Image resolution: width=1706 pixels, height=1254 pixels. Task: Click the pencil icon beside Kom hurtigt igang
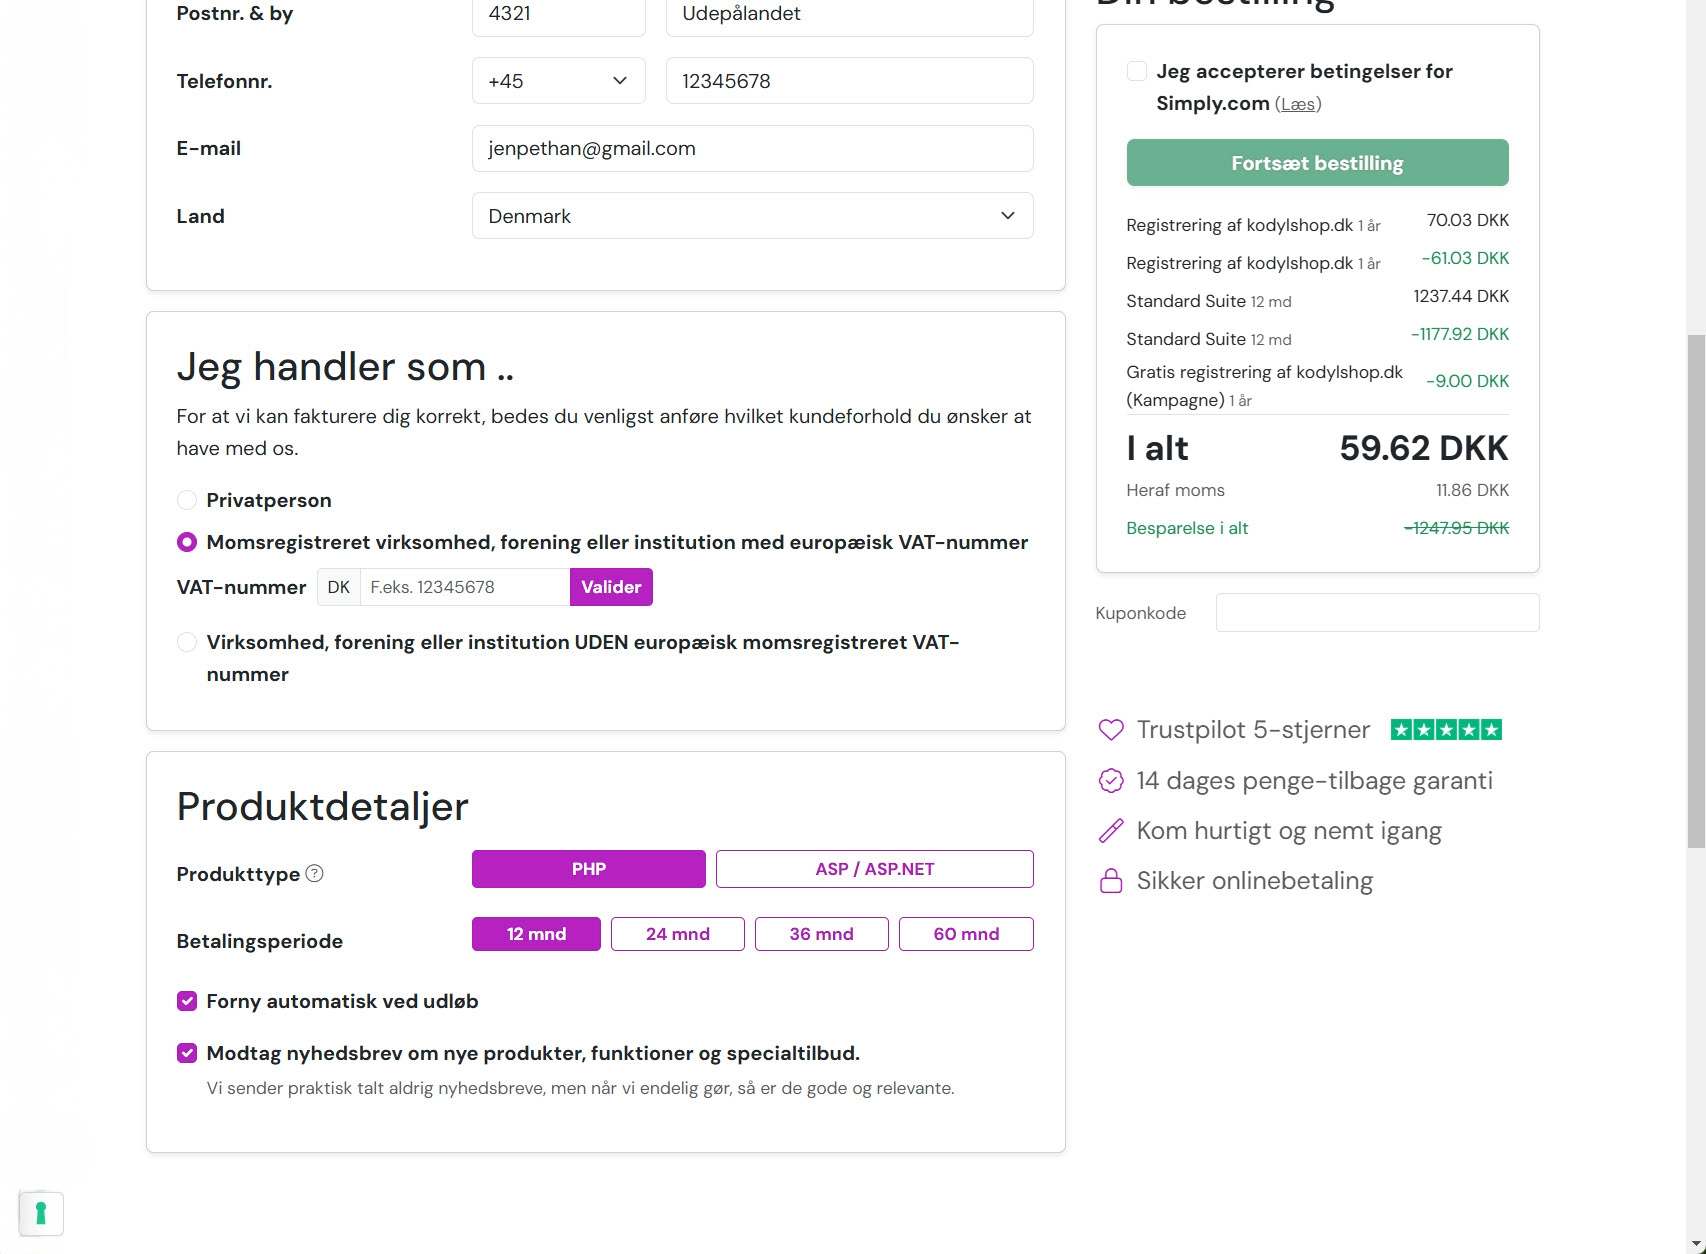pyautogui.click(x=1111, y=831)
